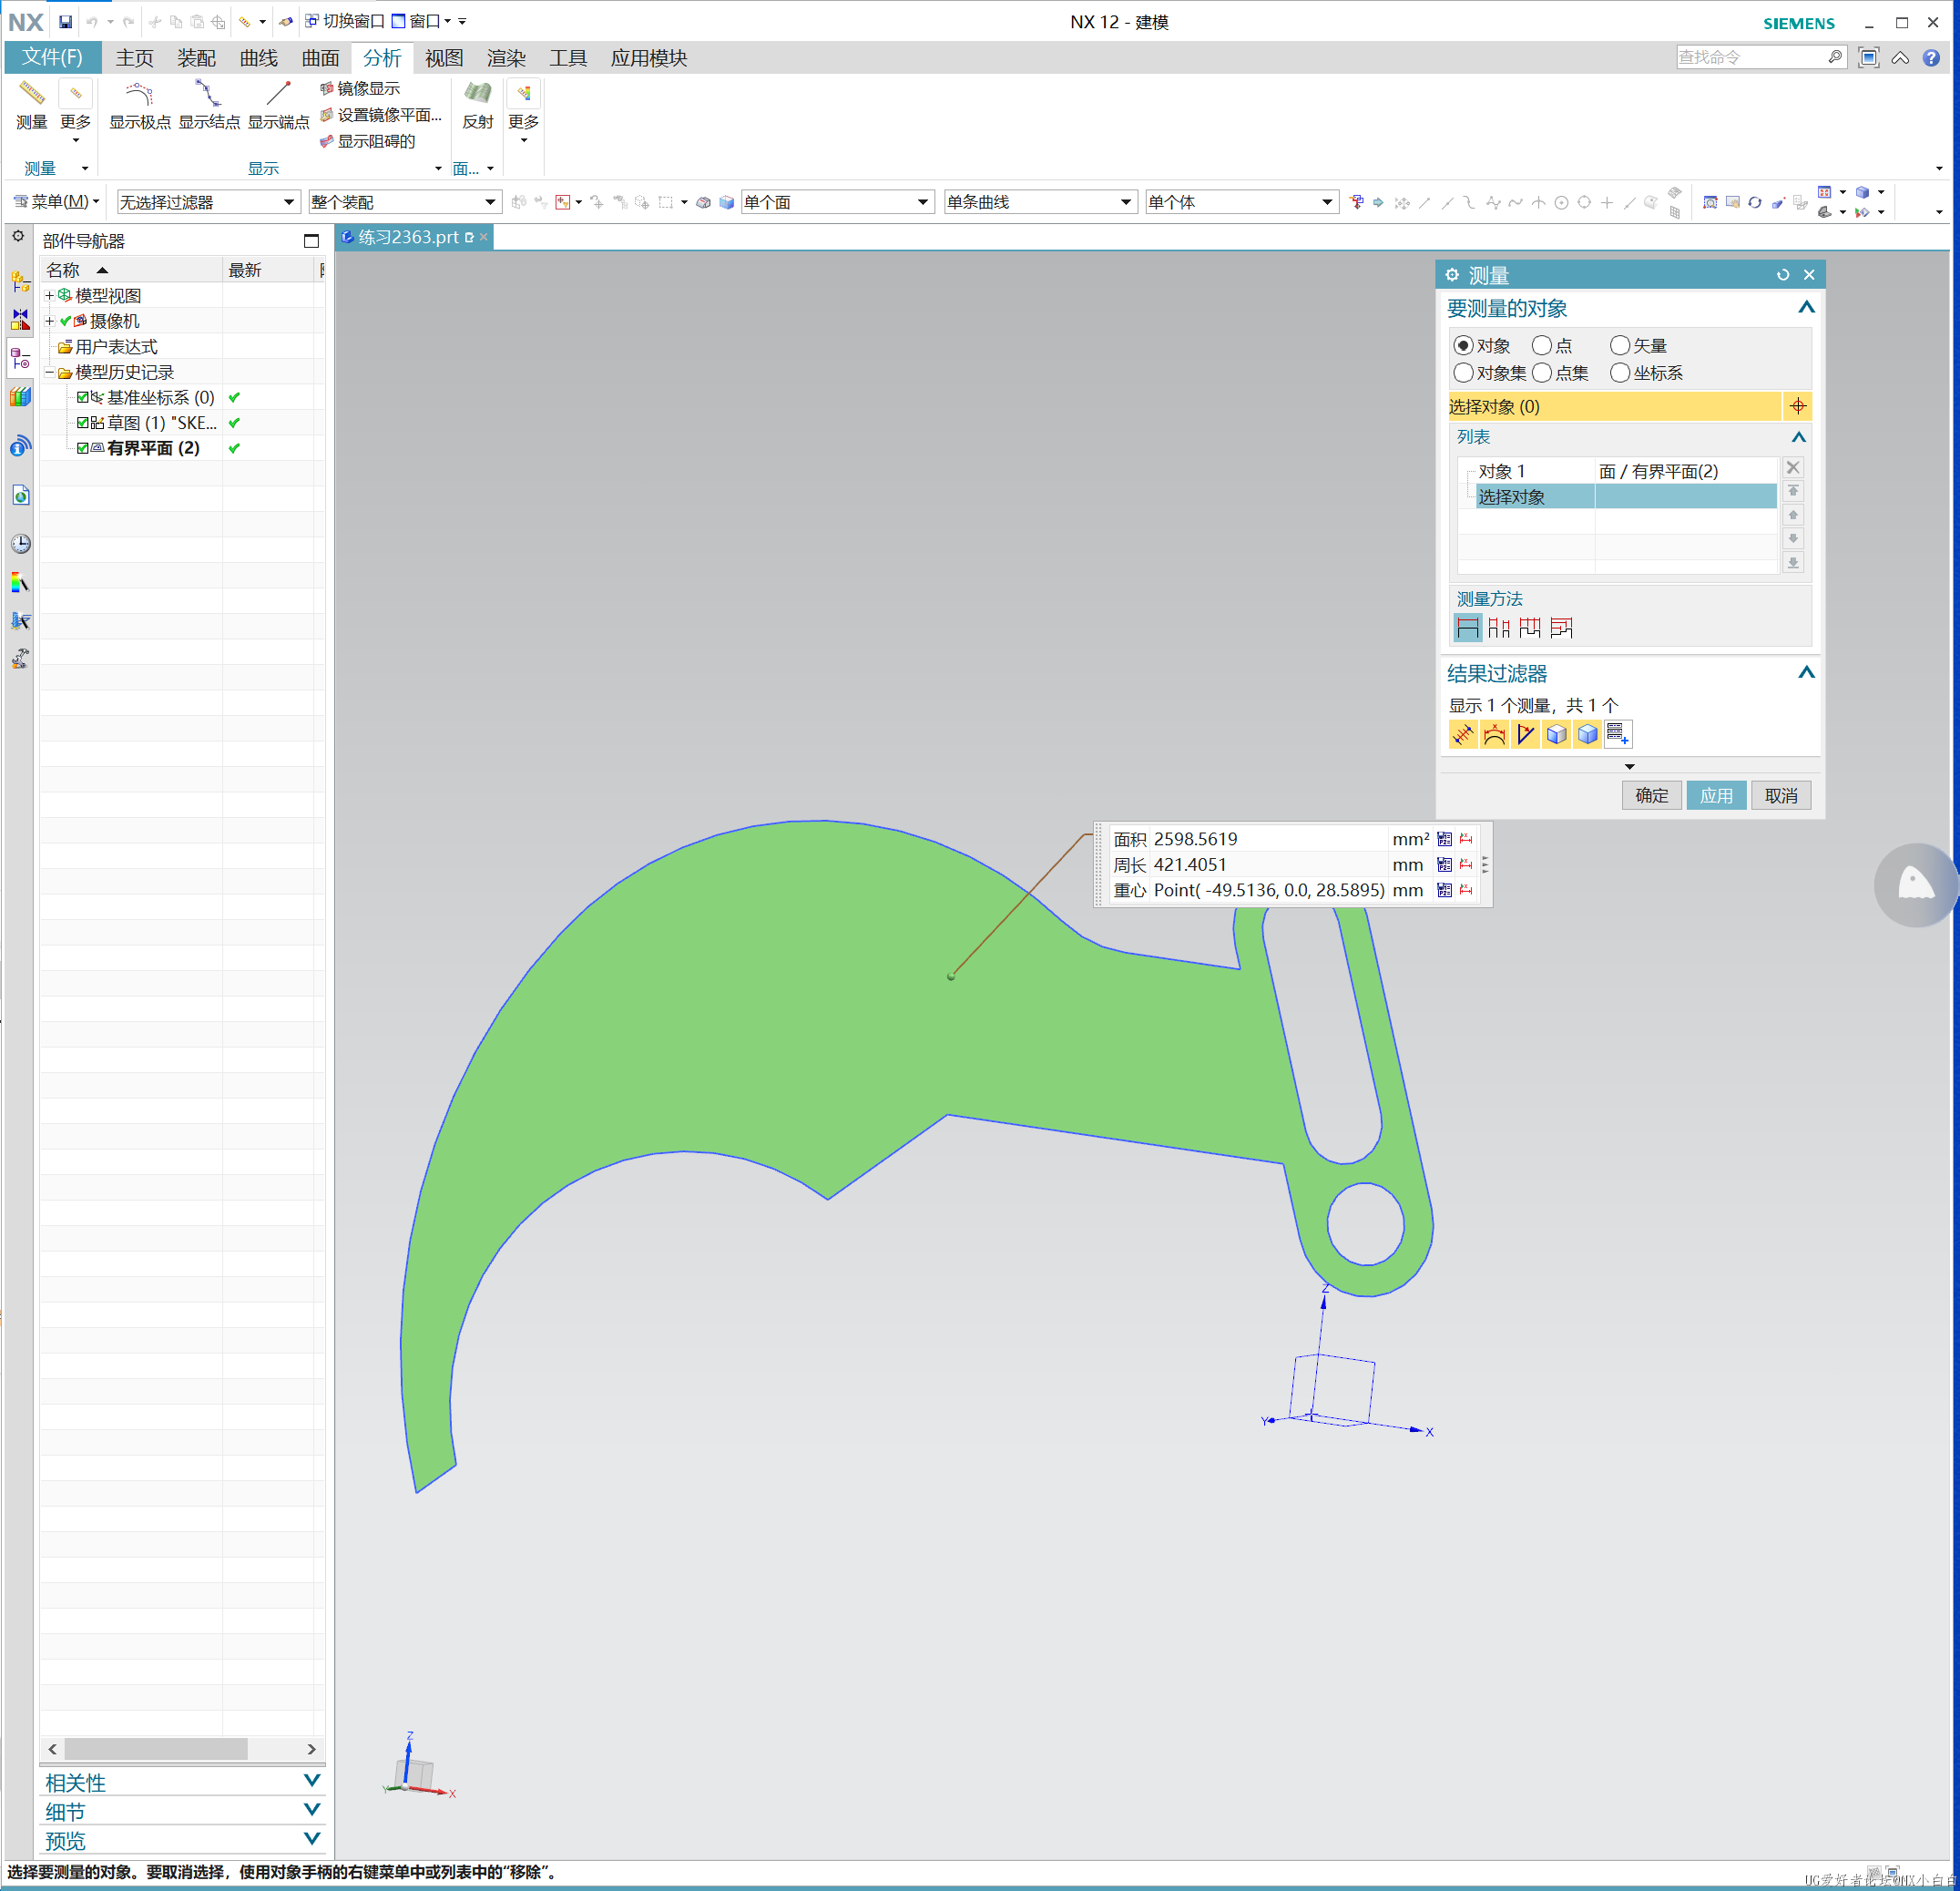Open the History clock sidebar icon
The height and width of the screenshot is (1891, 1960).
[20, 543]
